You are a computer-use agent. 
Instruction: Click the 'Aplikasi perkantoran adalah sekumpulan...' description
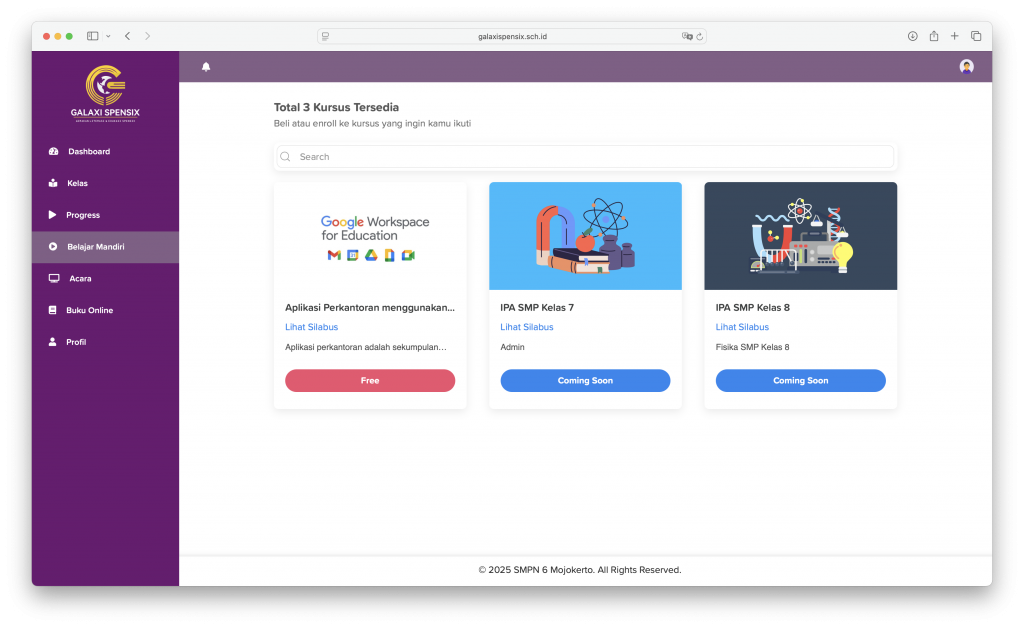(x=366, y=347)
